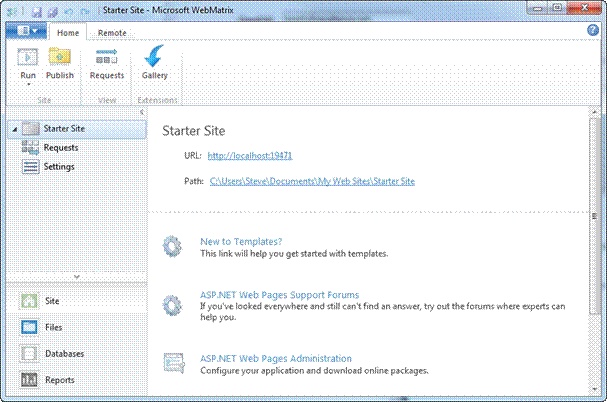Click the Save All icon in title bar
This screenshot has width=607, height=402.
pyautogui.click(x=53, y=12)
